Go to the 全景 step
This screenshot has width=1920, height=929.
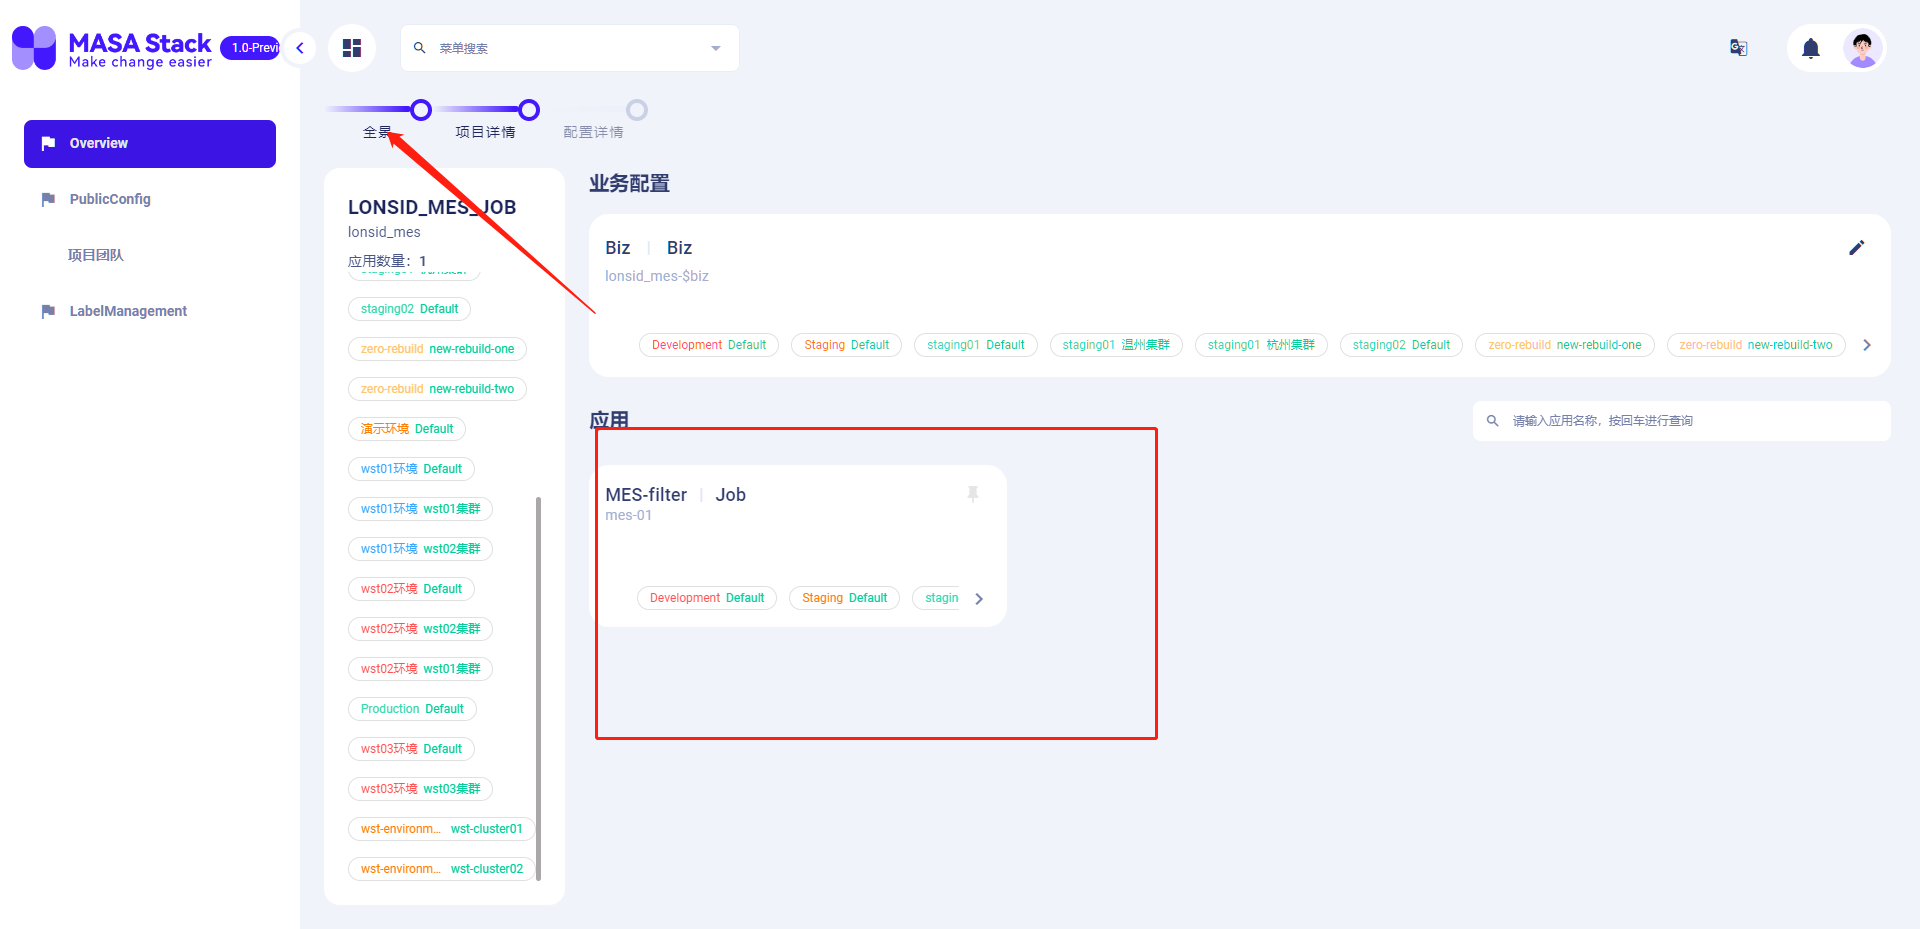click(x=377, y=132)
